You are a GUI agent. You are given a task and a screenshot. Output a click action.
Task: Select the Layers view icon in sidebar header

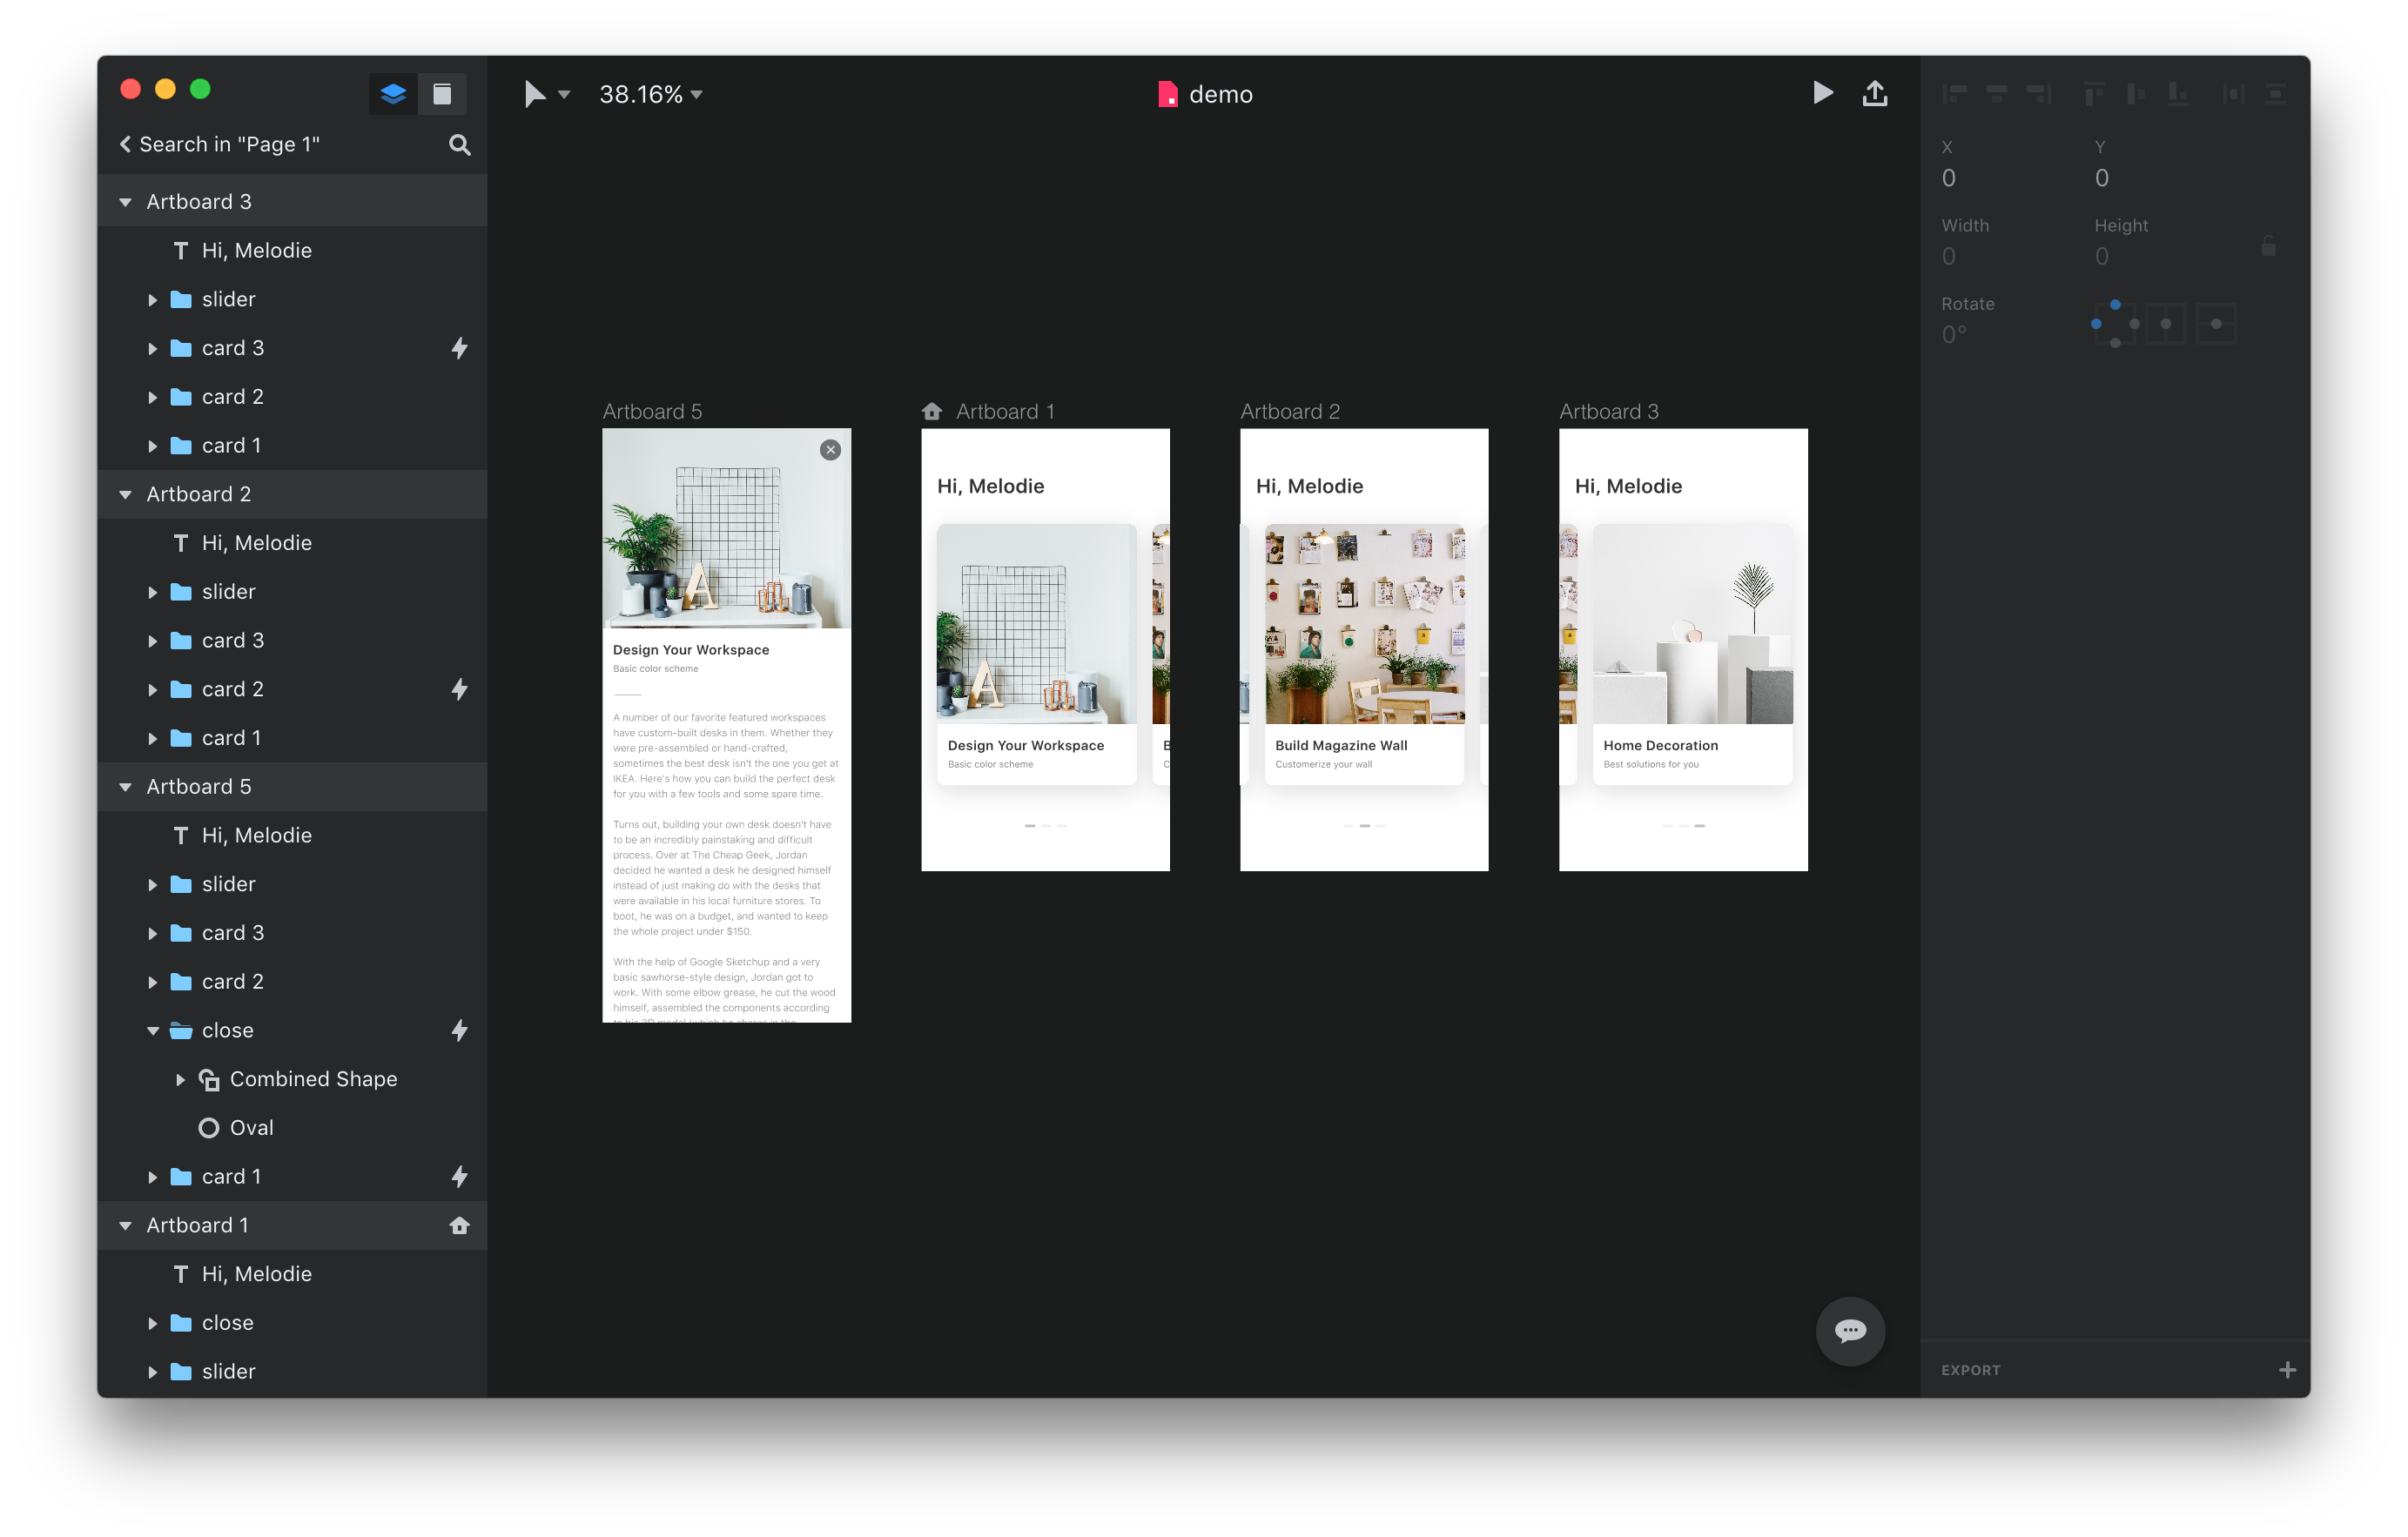(393, 93)
